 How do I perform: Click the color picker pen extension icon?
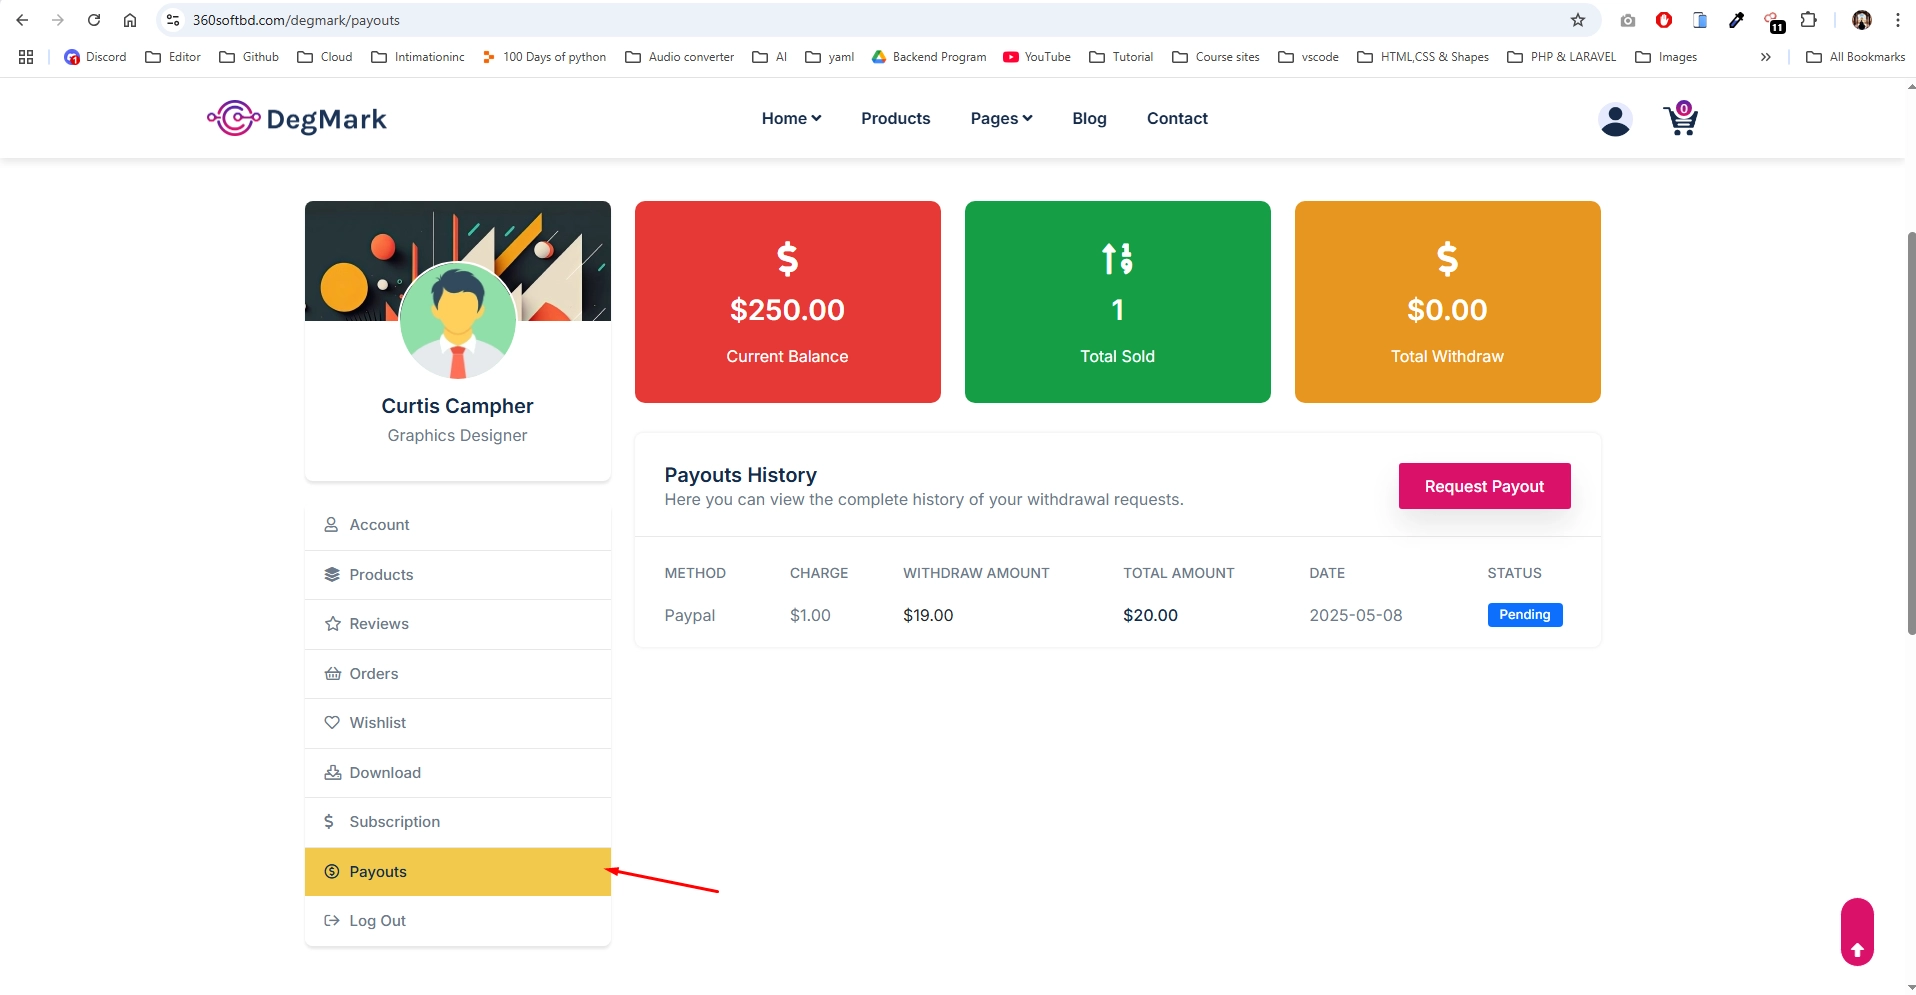click(x=1737, y=20)
